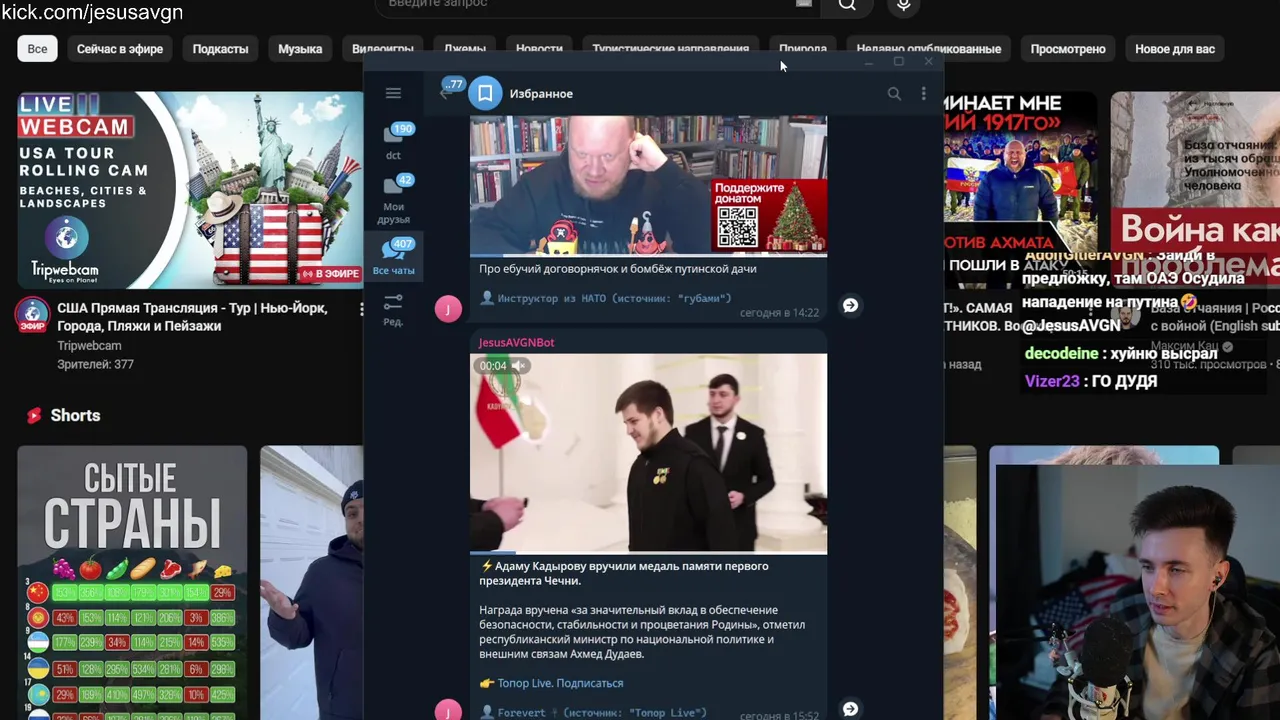Image resolution: width=1280 pixels, height=720 pixels.
Task: Select the Все filter chip
Action: pyautogui.click(x=37, y=49)
